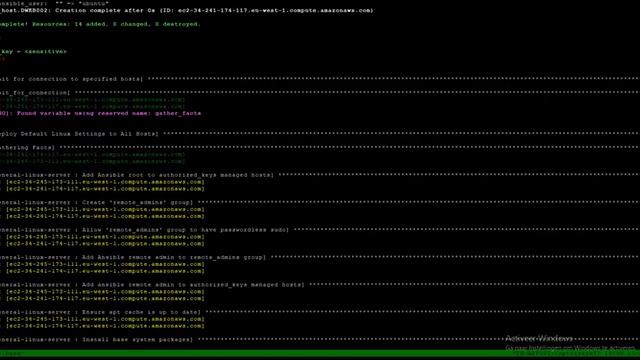640x360 pixels.
Task: Click ec2-34-245-173-111 host under 'remote admin to authorized_keys' task
Action: (105, 292)
